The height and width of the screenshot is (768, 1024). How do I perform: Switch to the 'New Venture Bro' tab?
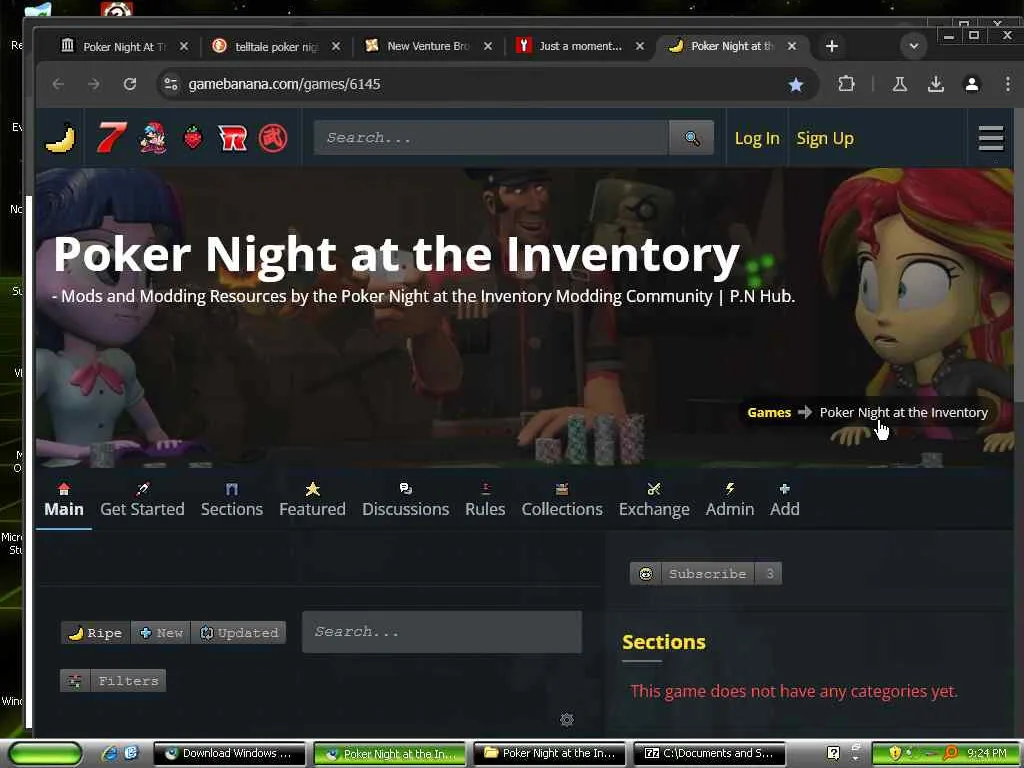(x=427, y=46)
